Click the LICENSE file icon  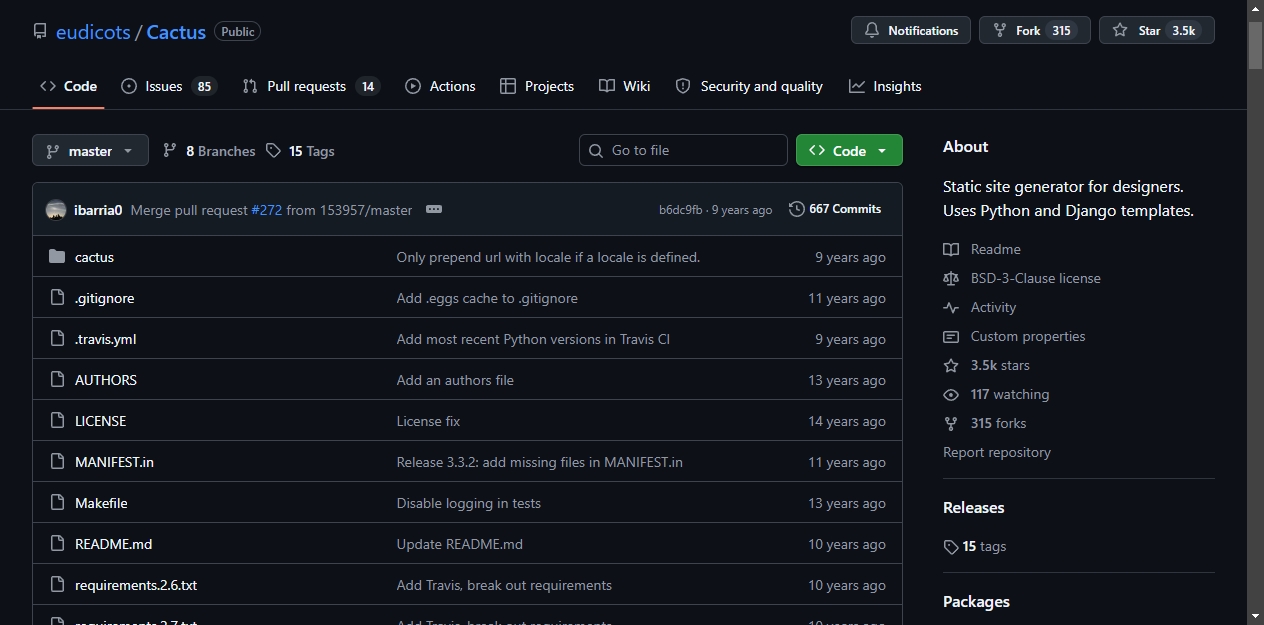click(x=57, y=421)
